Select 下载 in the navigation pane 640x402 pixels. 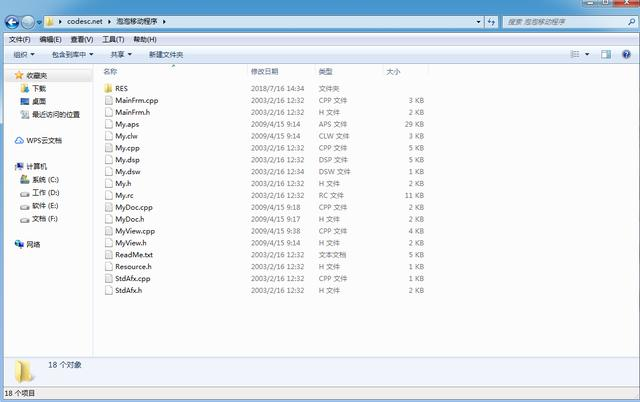[x=39, y=89]
